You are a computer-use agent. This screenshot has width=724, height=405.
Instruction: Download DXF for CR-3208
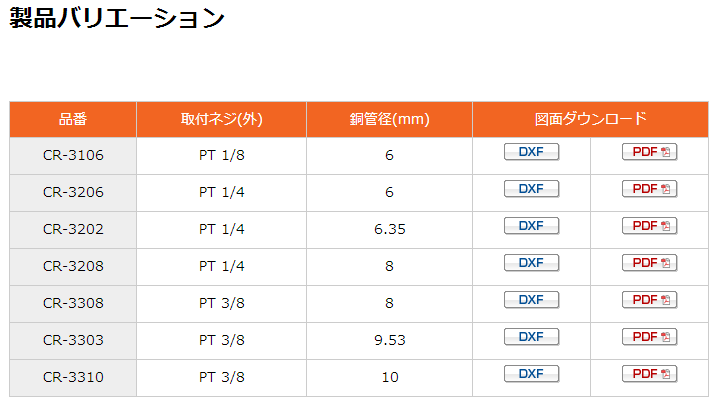(x=531, y=263)
